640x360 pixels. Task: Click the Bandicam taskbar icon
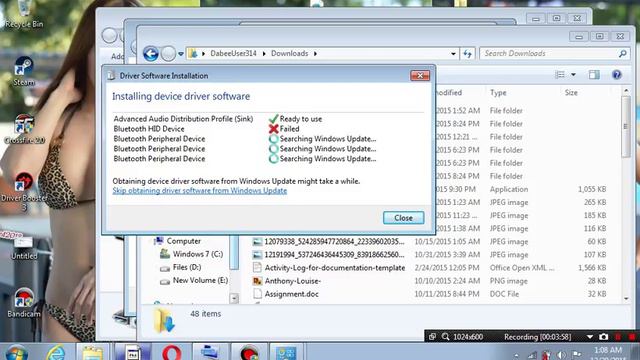click(249, 352)
